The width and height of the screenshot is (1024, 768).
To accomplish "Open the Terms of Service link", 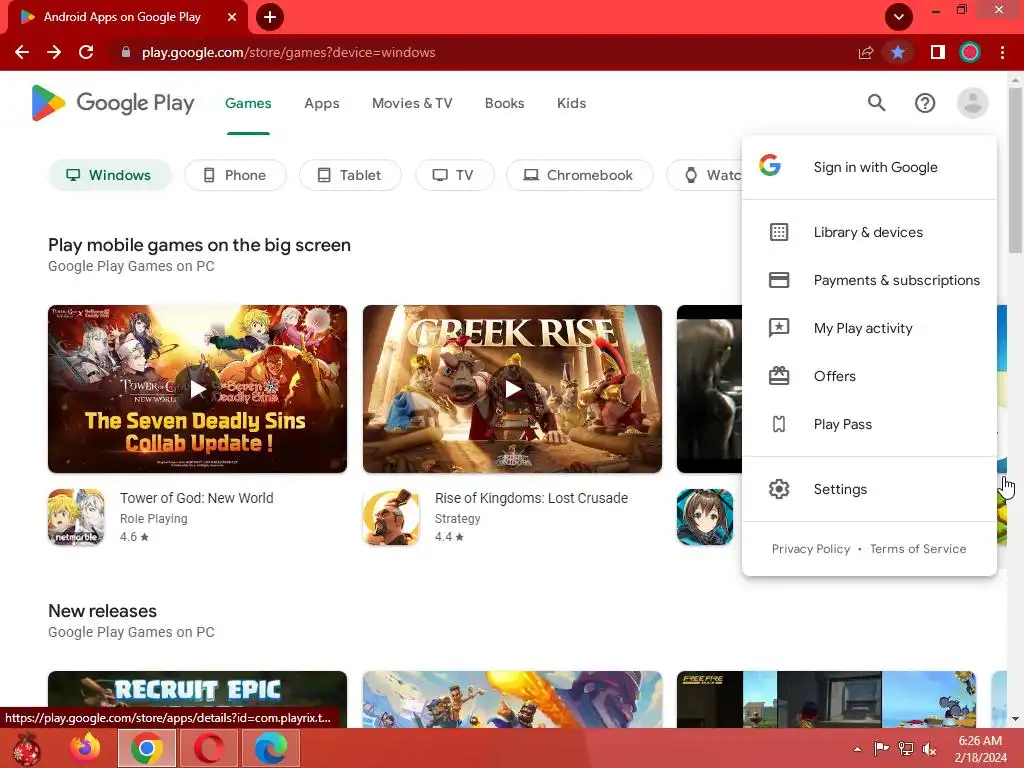I will click(918, 549).
